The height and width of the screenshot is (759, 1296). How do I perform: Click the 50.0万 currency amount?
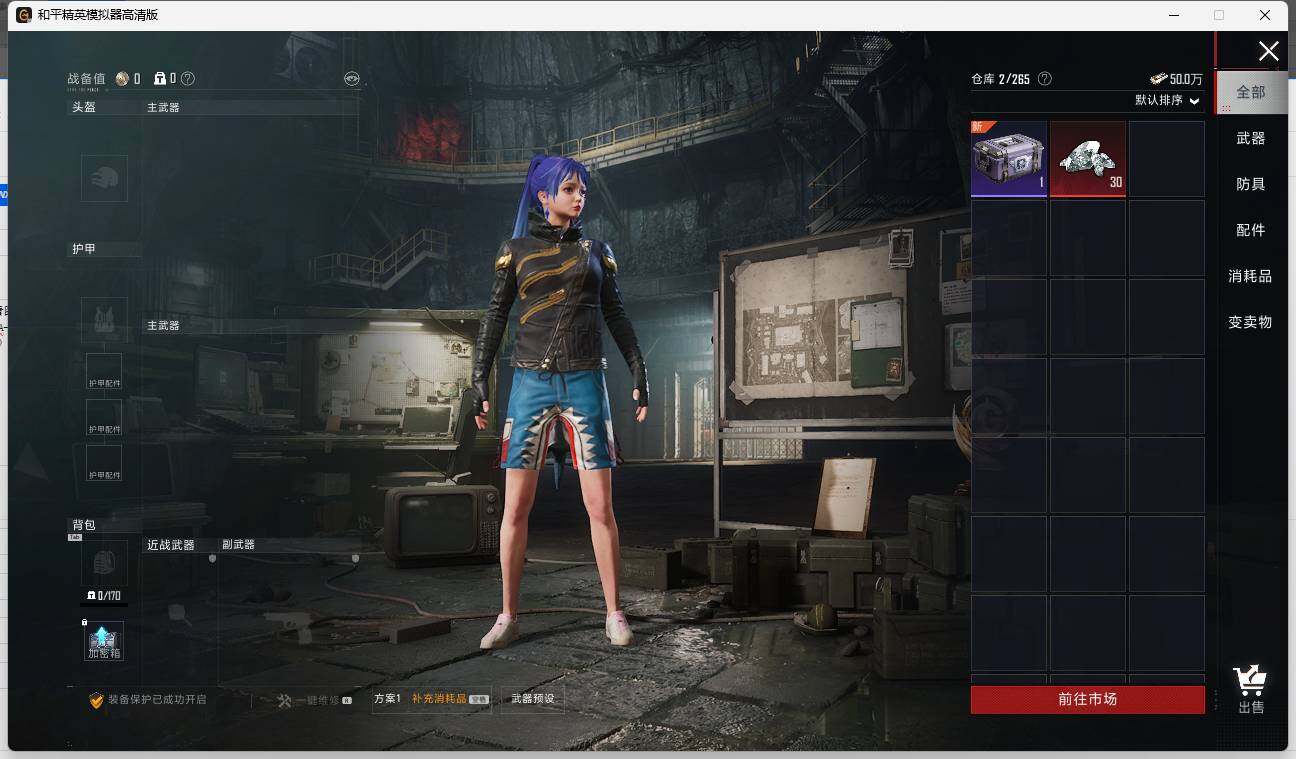click(x=1186, y=79)
